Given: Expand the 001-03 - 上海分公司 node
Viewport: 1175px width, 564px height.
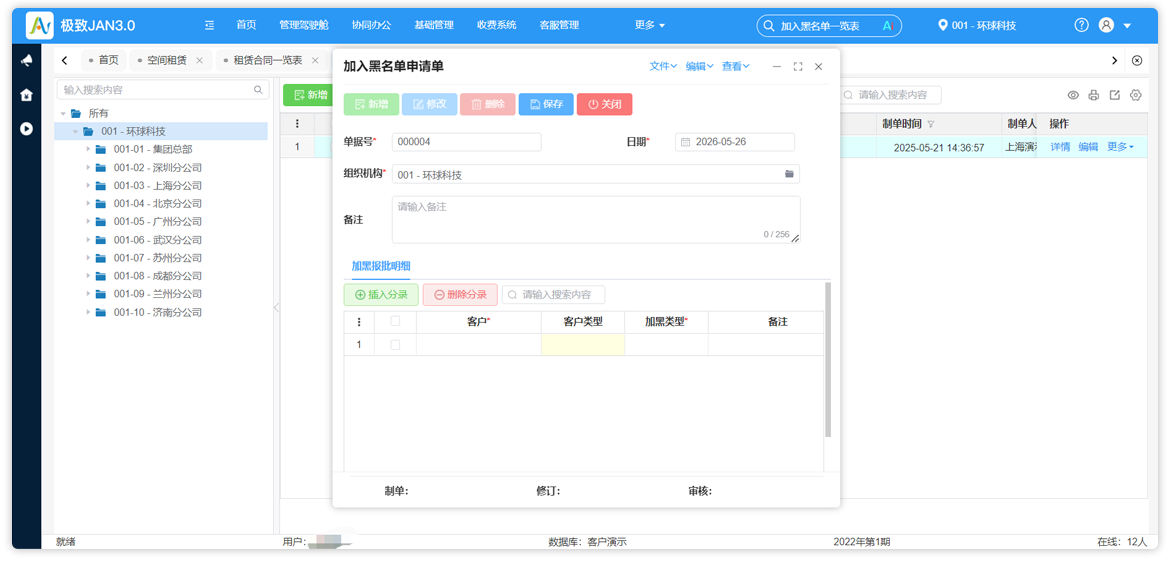Looking at the screenshot, I should [x=88, y=185].
